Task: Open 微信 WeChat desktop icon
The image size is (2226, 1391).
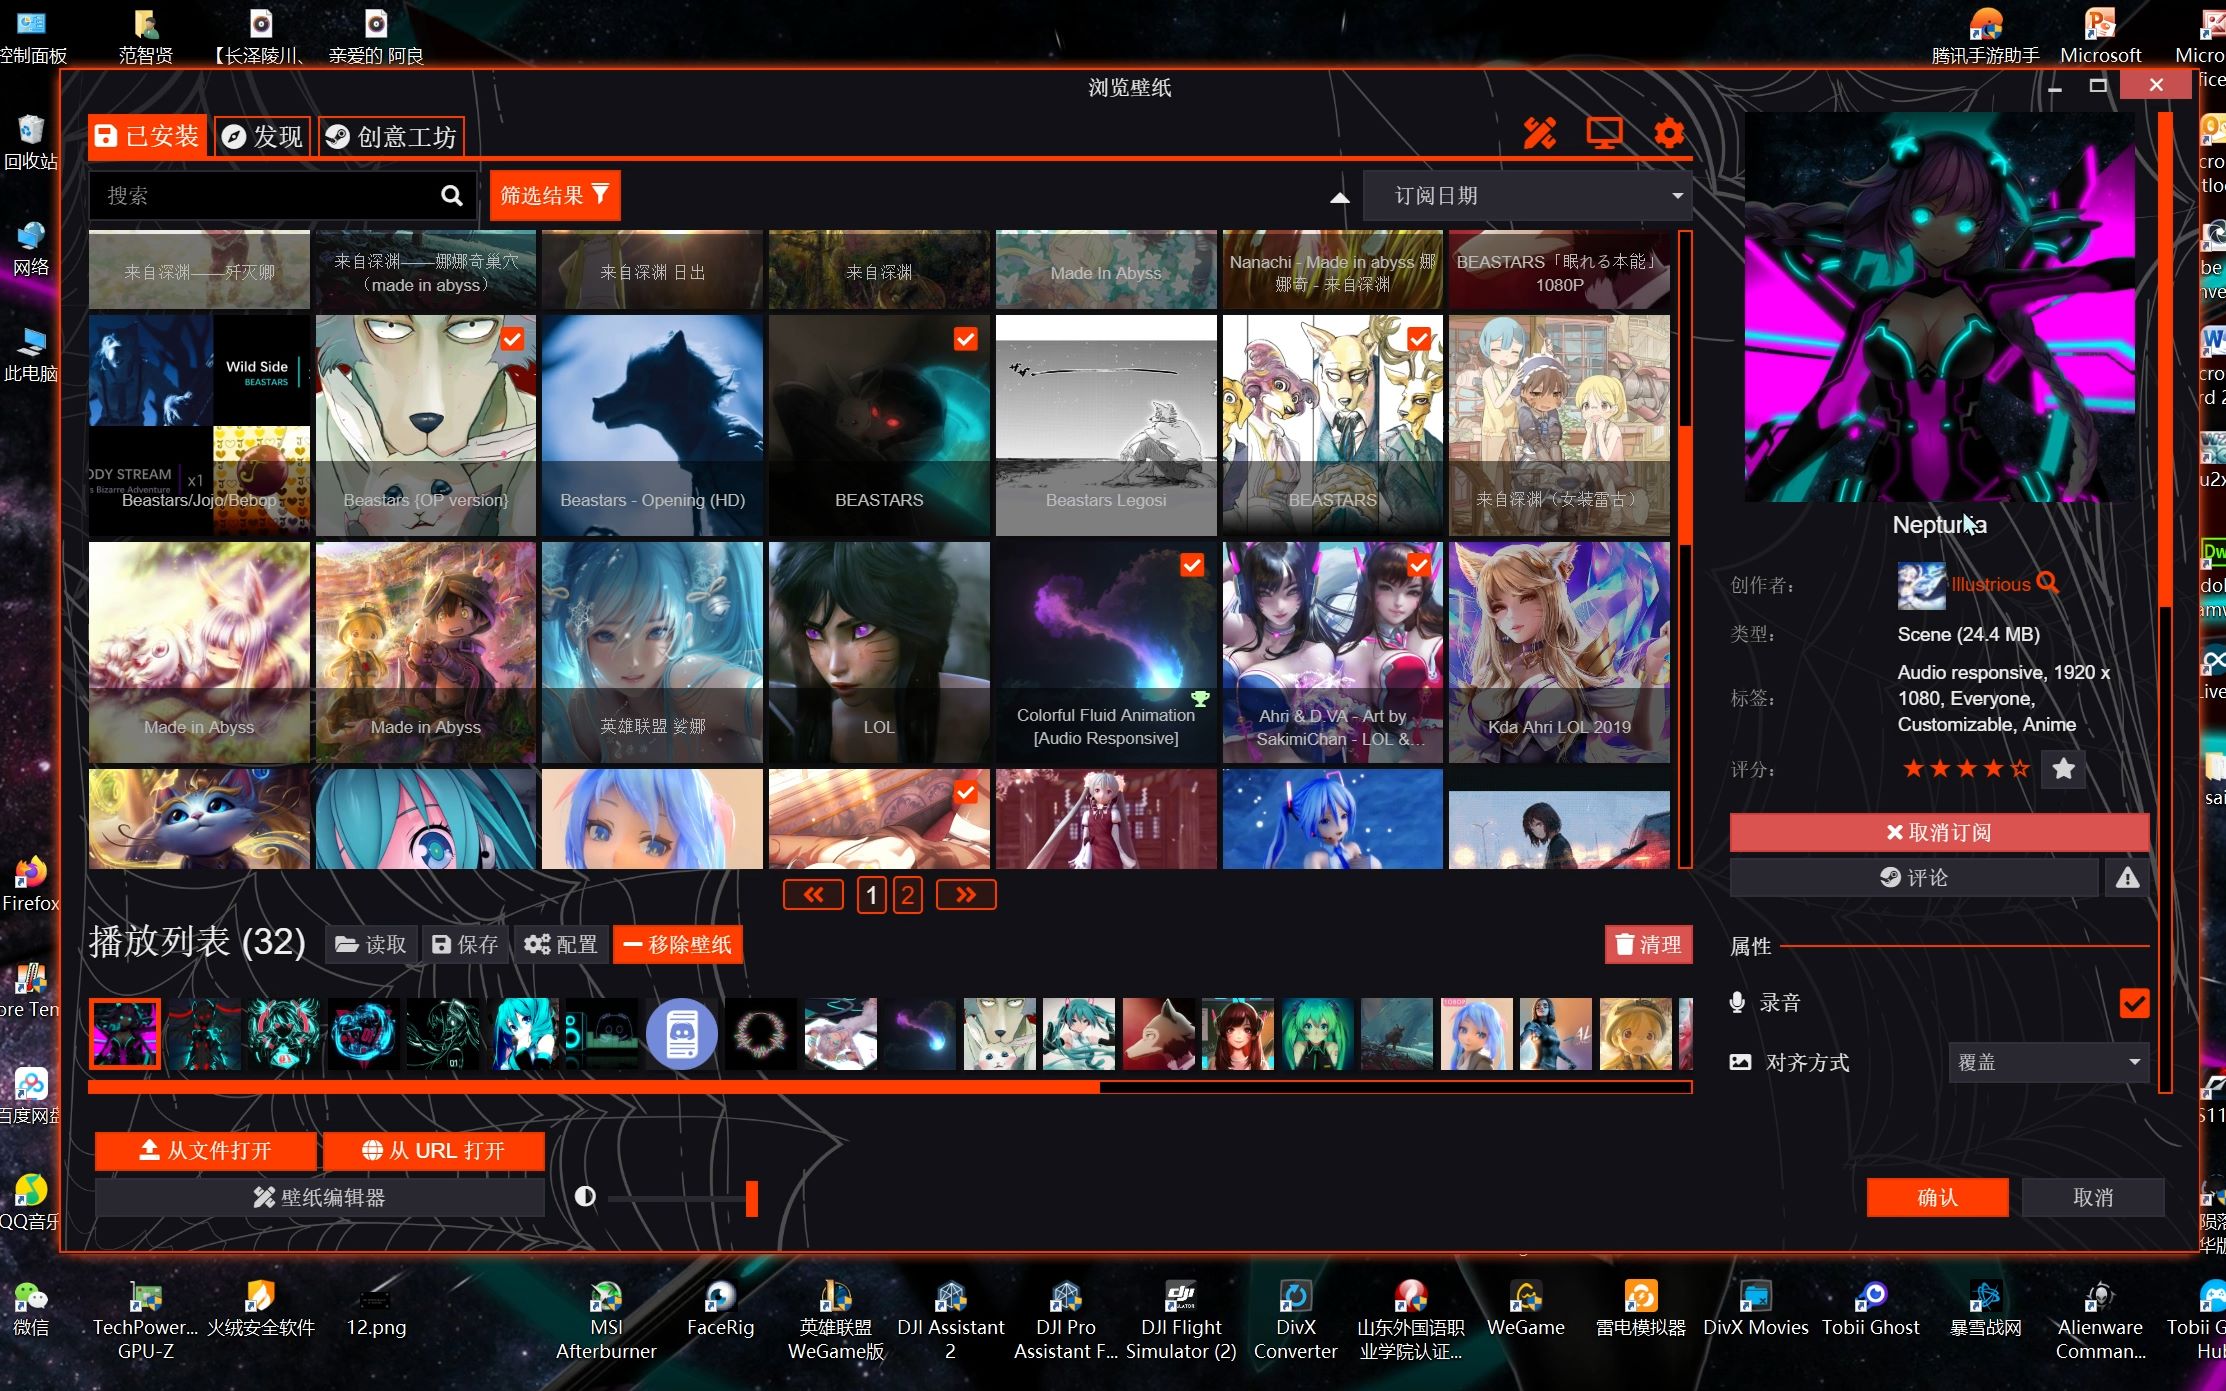Action: click(31, 1309)
